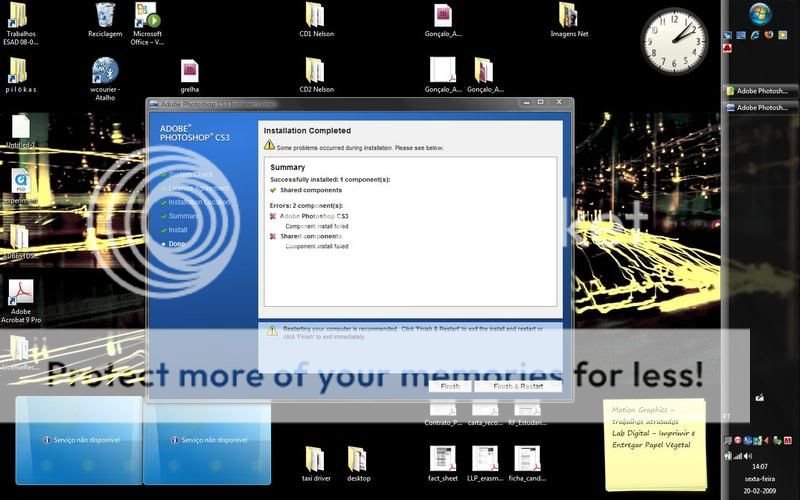Open the pilókas folder shortcut
The width and height of the screenshot is (800, 500).
(20, 70)
